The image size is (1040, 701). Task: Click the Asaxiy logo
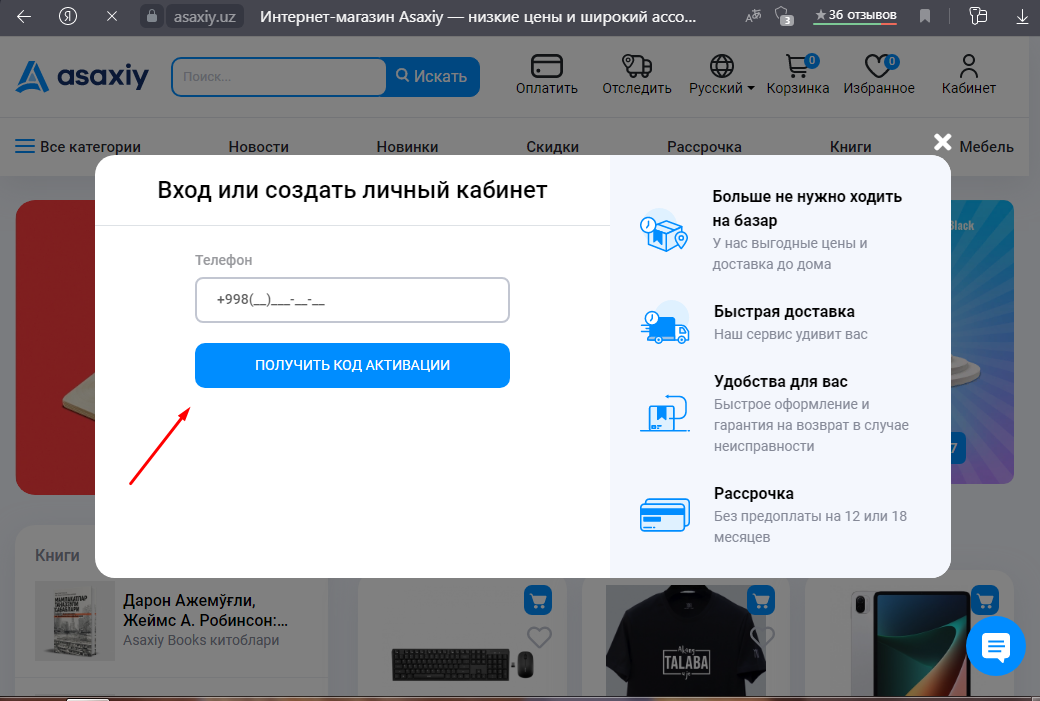(82, 76)
